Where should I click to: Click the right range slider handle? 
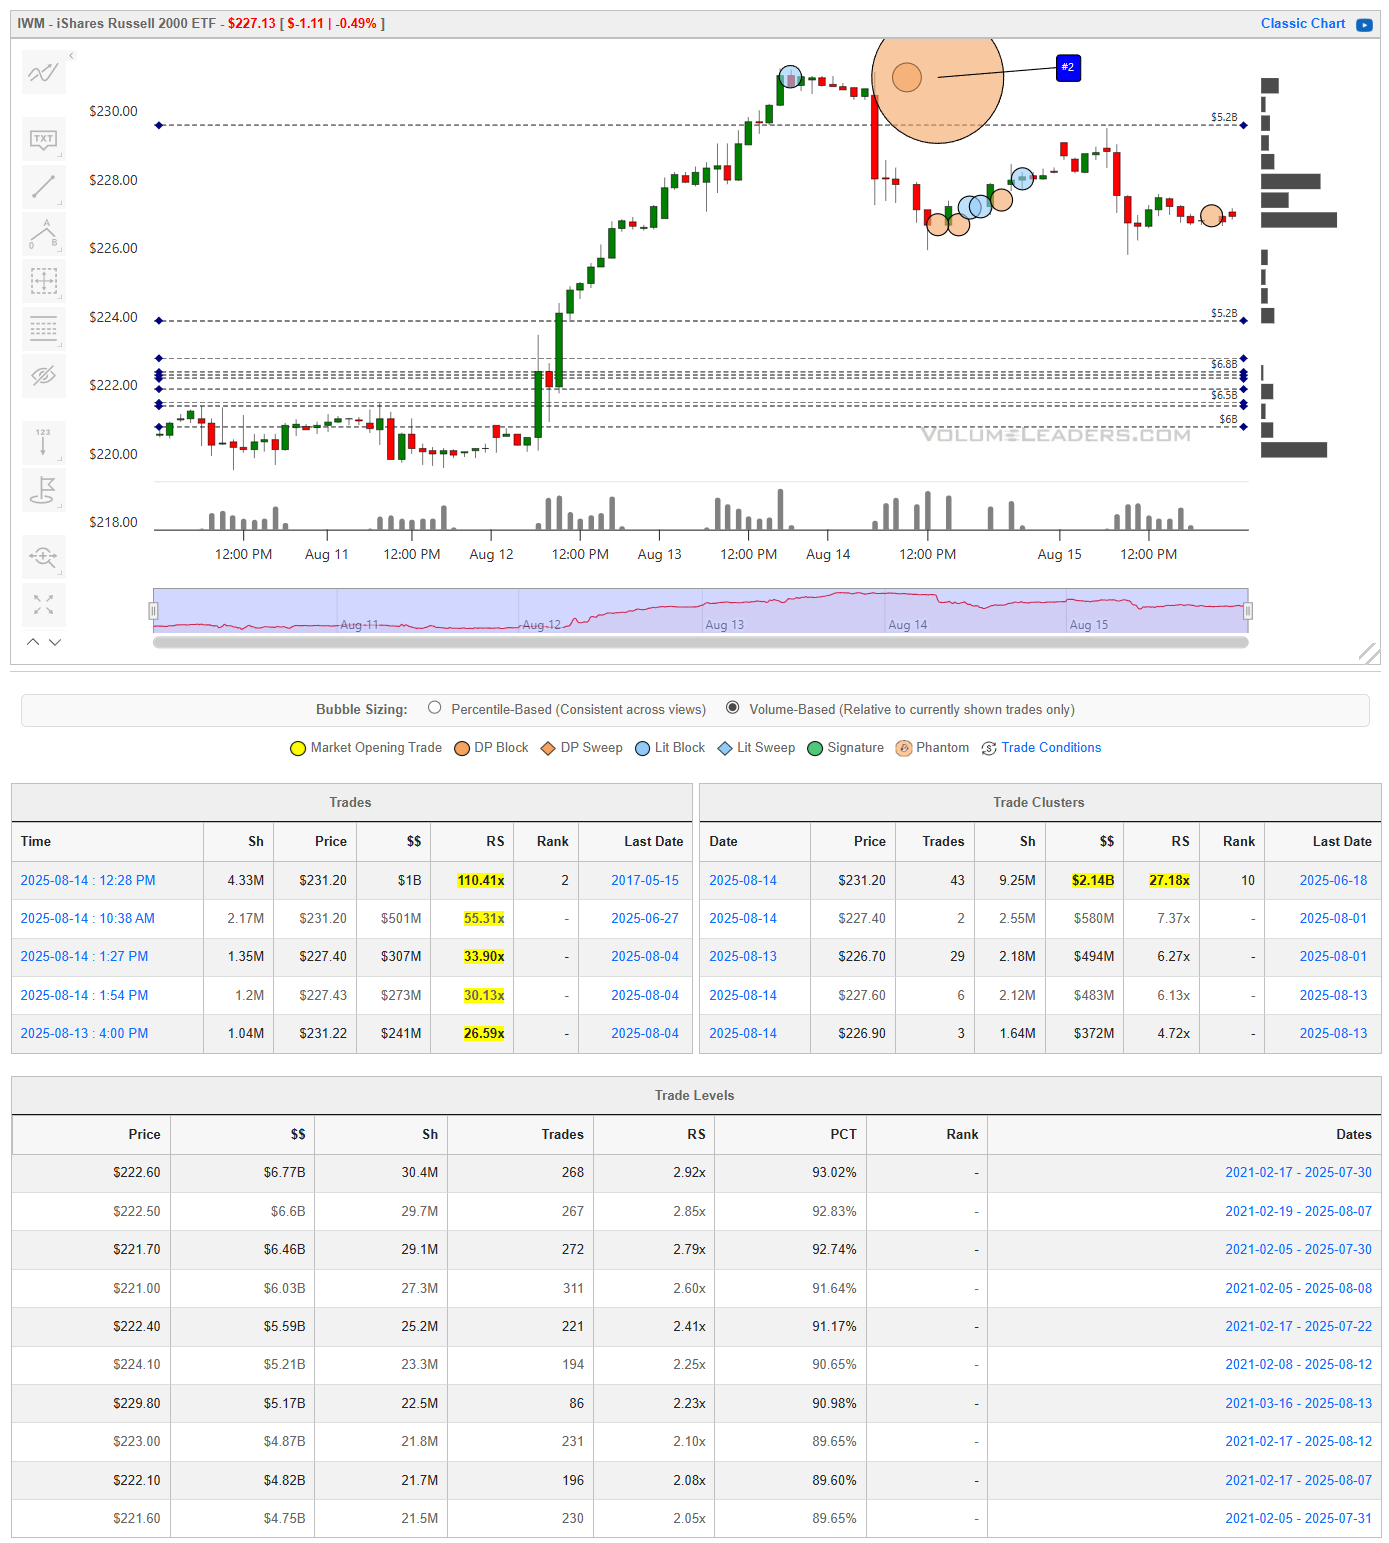tap(1248, 611)
